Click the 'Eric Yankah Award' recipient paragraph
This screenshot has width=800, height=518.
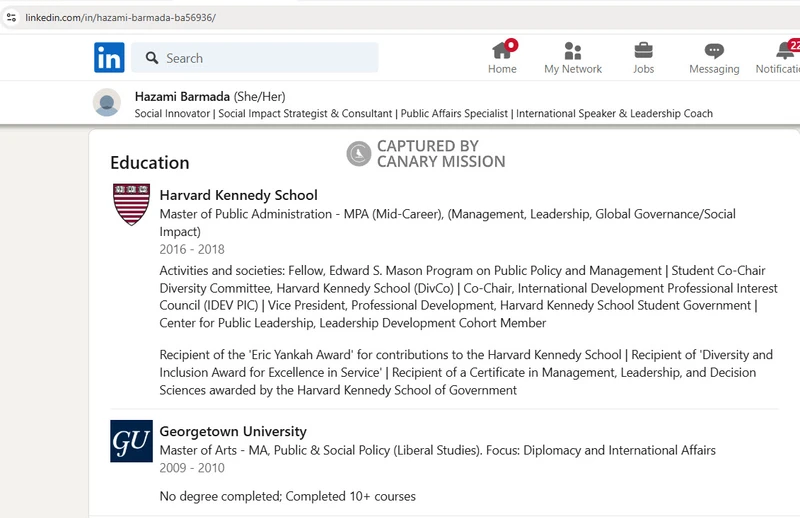coord(466,372)
